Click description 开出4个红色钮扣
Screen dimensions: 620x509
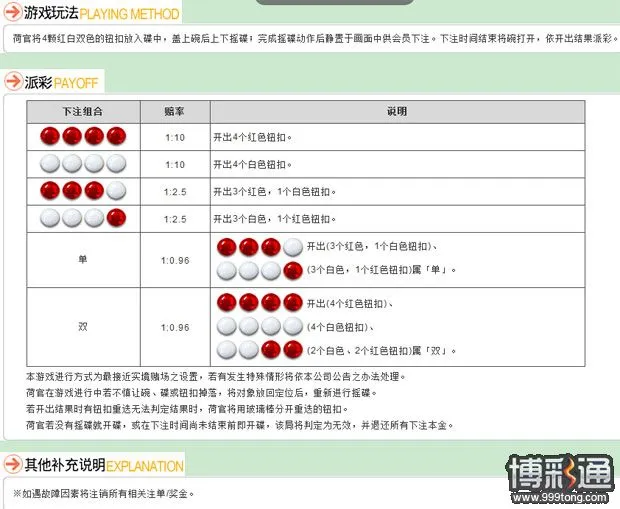pyautogui.click(x=253, y=138)
